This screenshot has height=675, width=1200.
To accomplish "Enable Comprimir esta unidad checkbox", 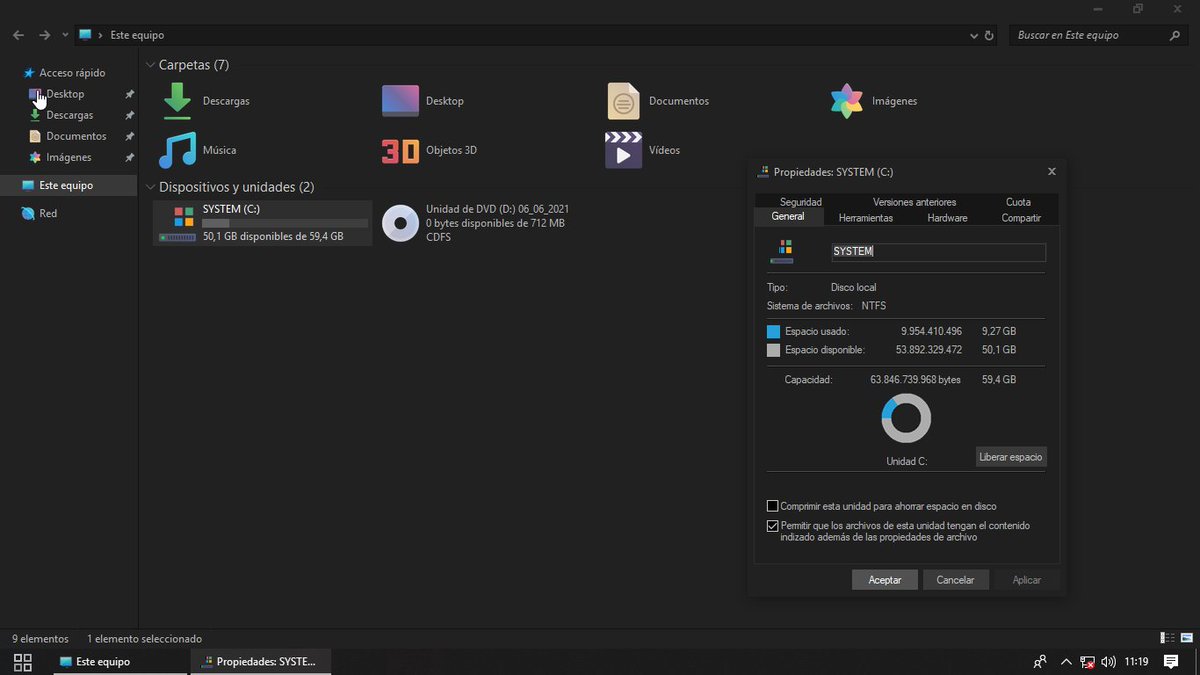I will 772,506.
